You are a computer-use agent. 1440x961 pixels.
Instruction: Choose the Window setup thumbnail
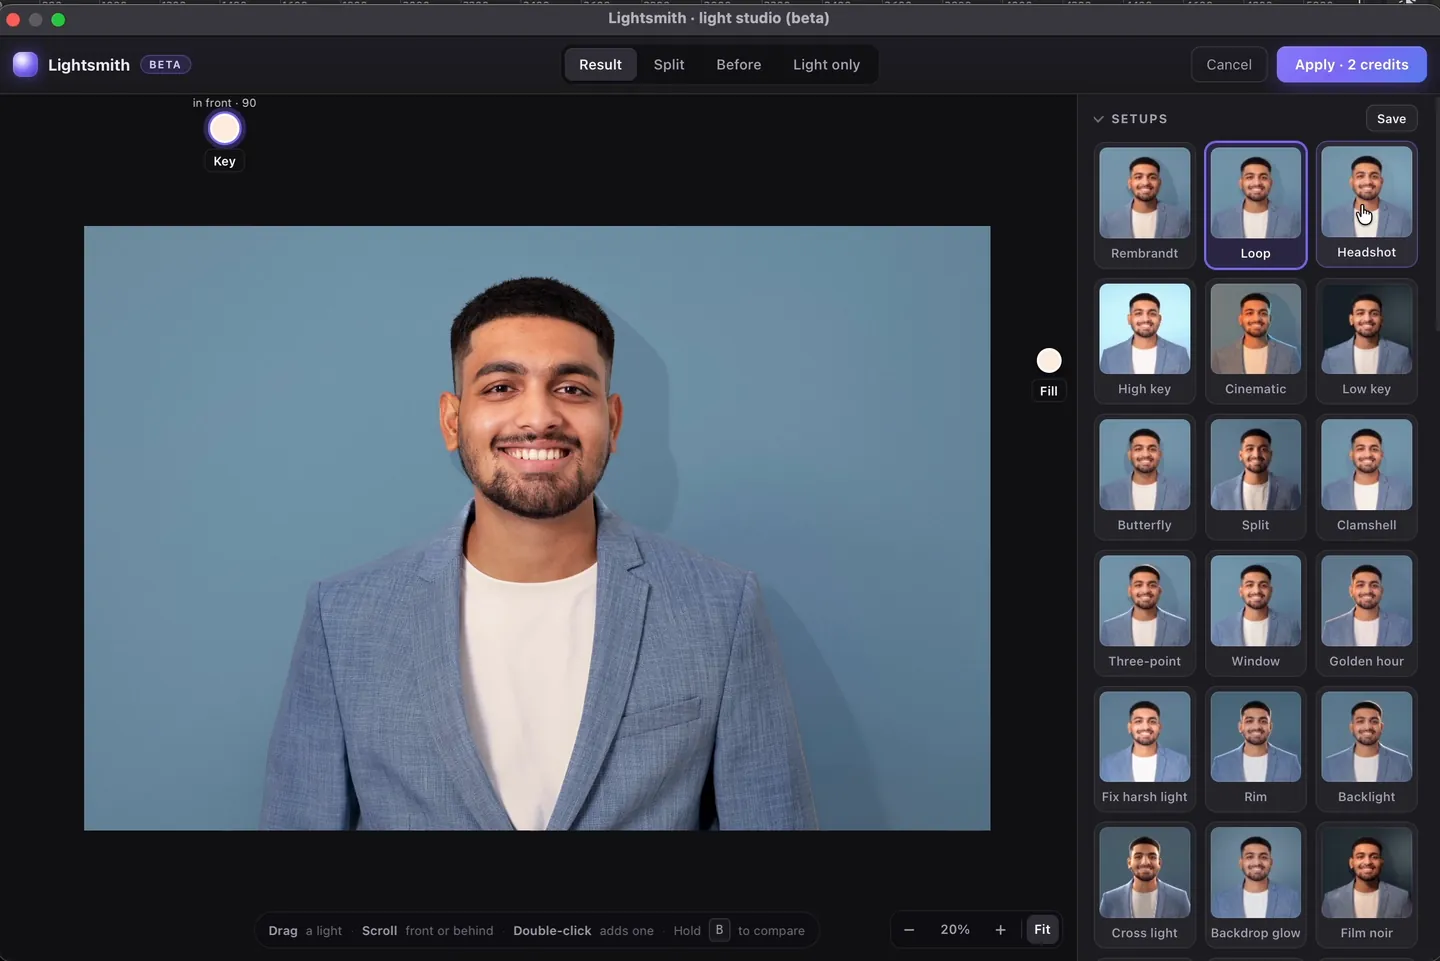pyautogui.click(x=1255, y=613)
